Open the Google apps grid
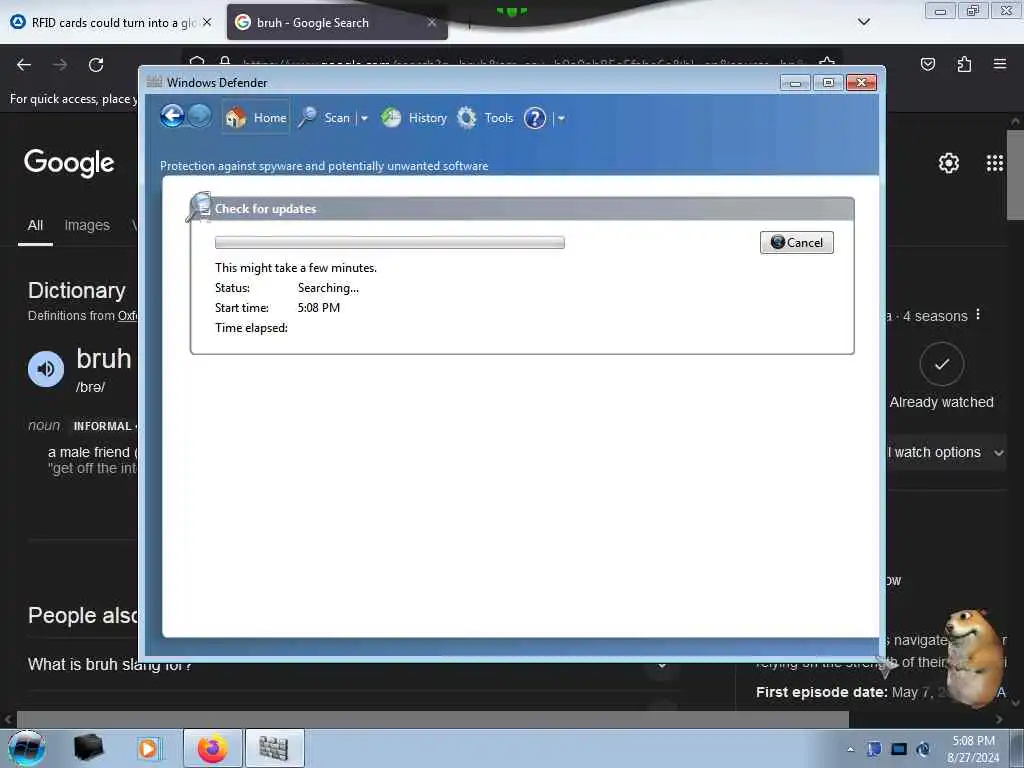The image size is (1024, 768). tap(995, 163)
